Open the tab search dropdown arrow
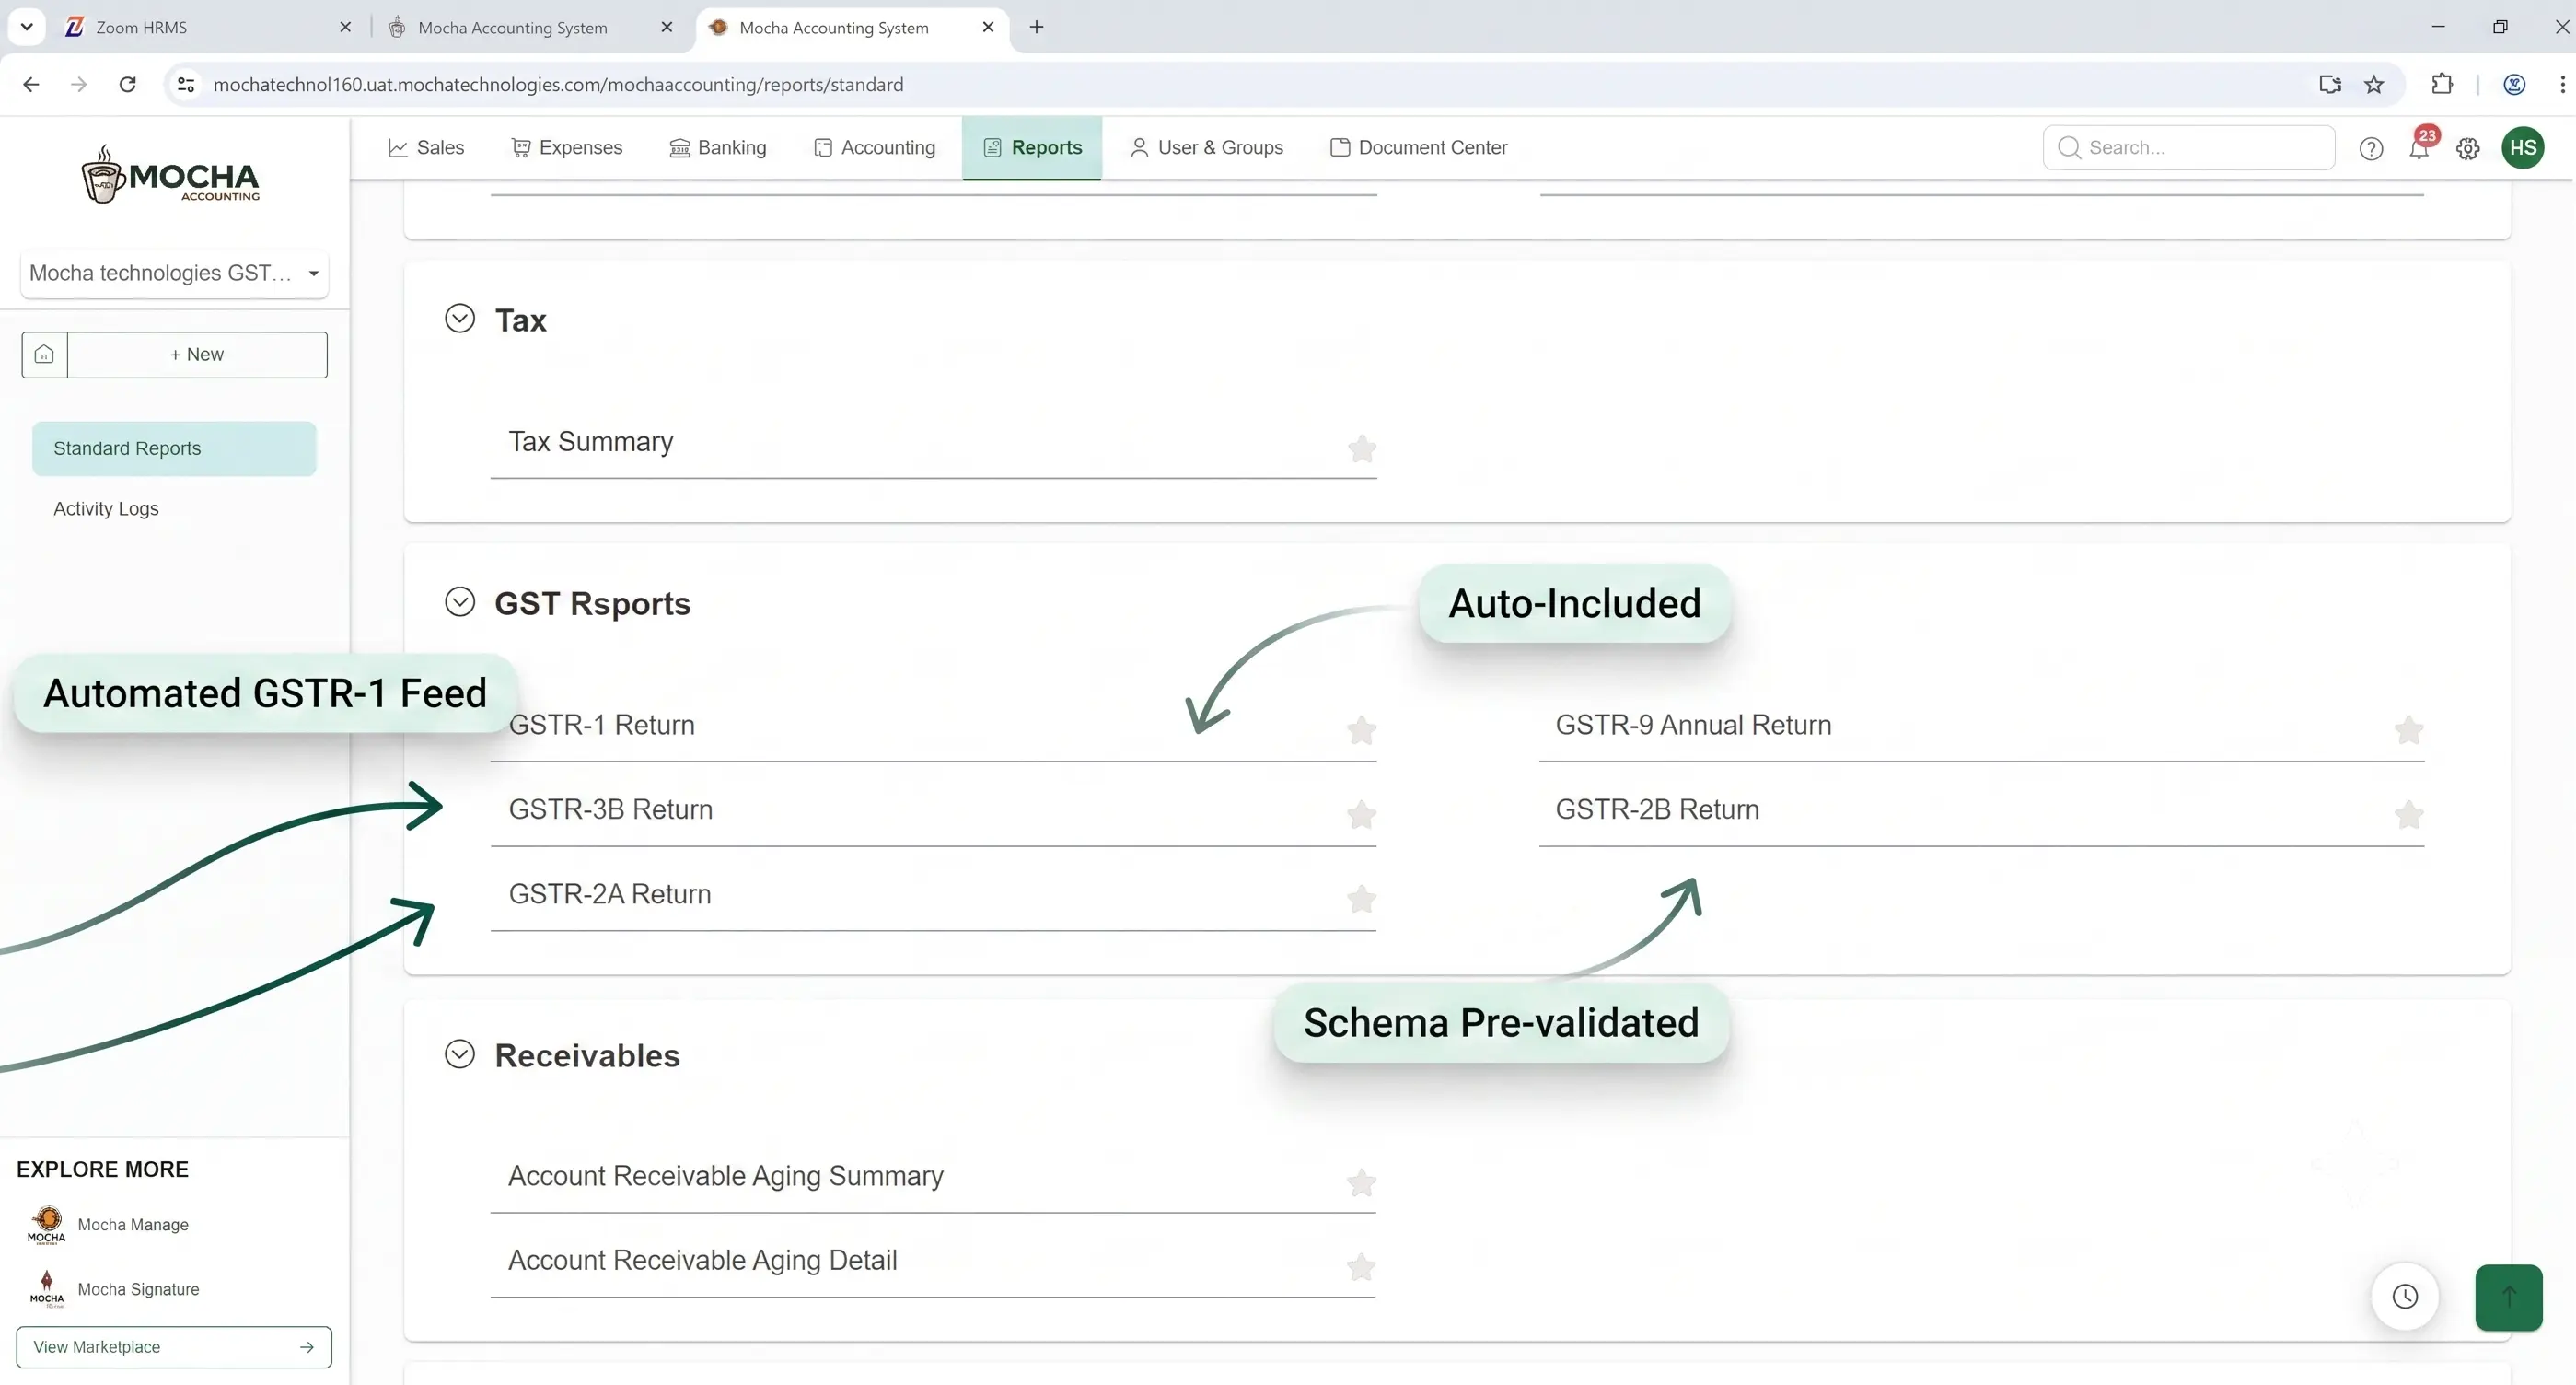The width and height of the screenshot is (2576, 1385). coord(27,27)
